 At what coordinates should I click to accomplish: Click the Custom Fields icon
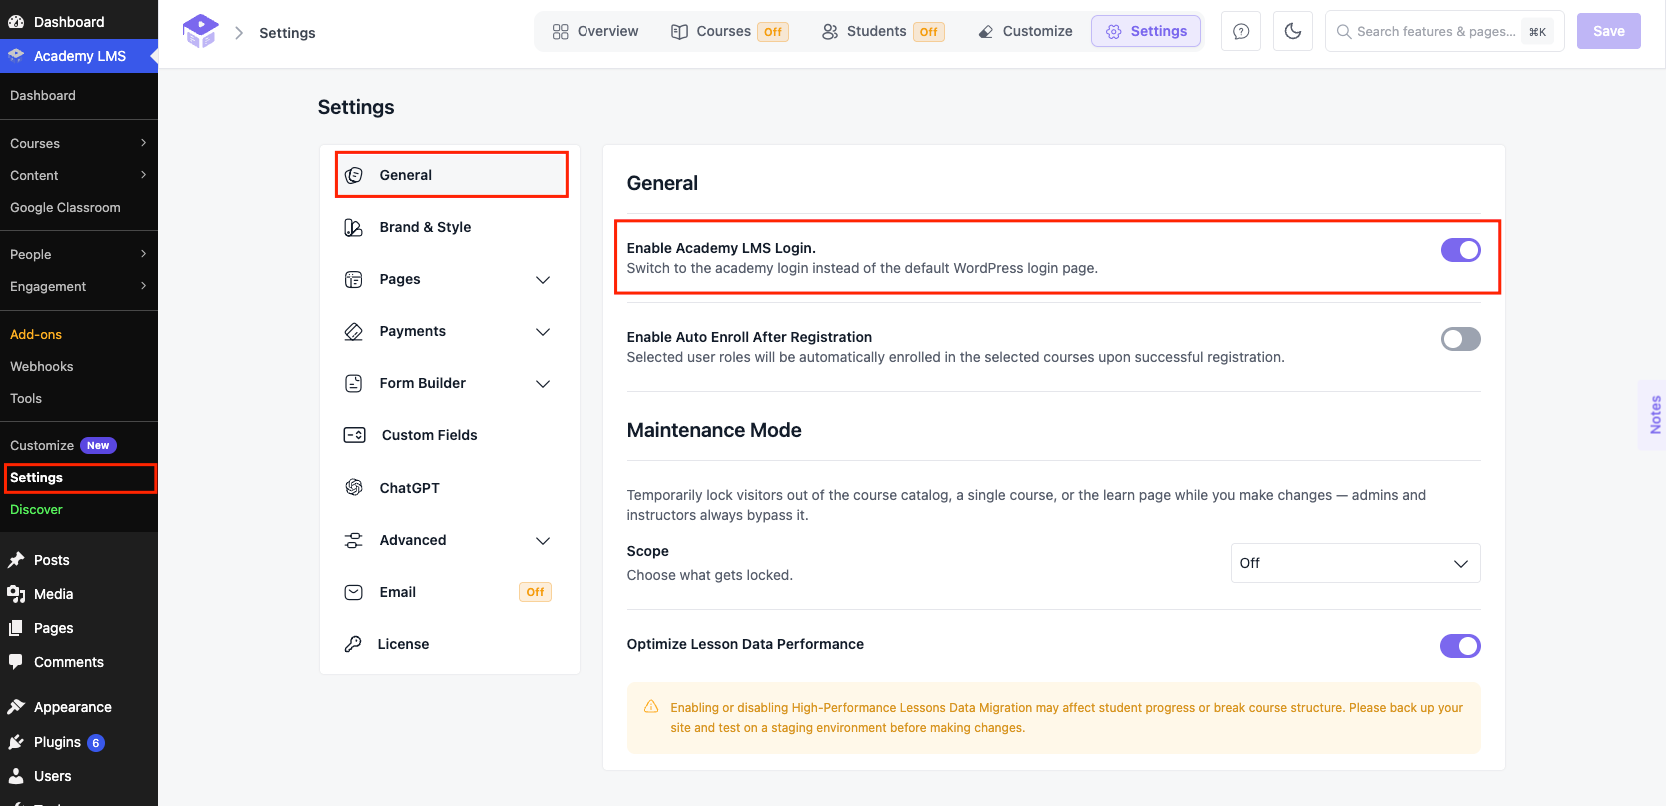[355, 435]
